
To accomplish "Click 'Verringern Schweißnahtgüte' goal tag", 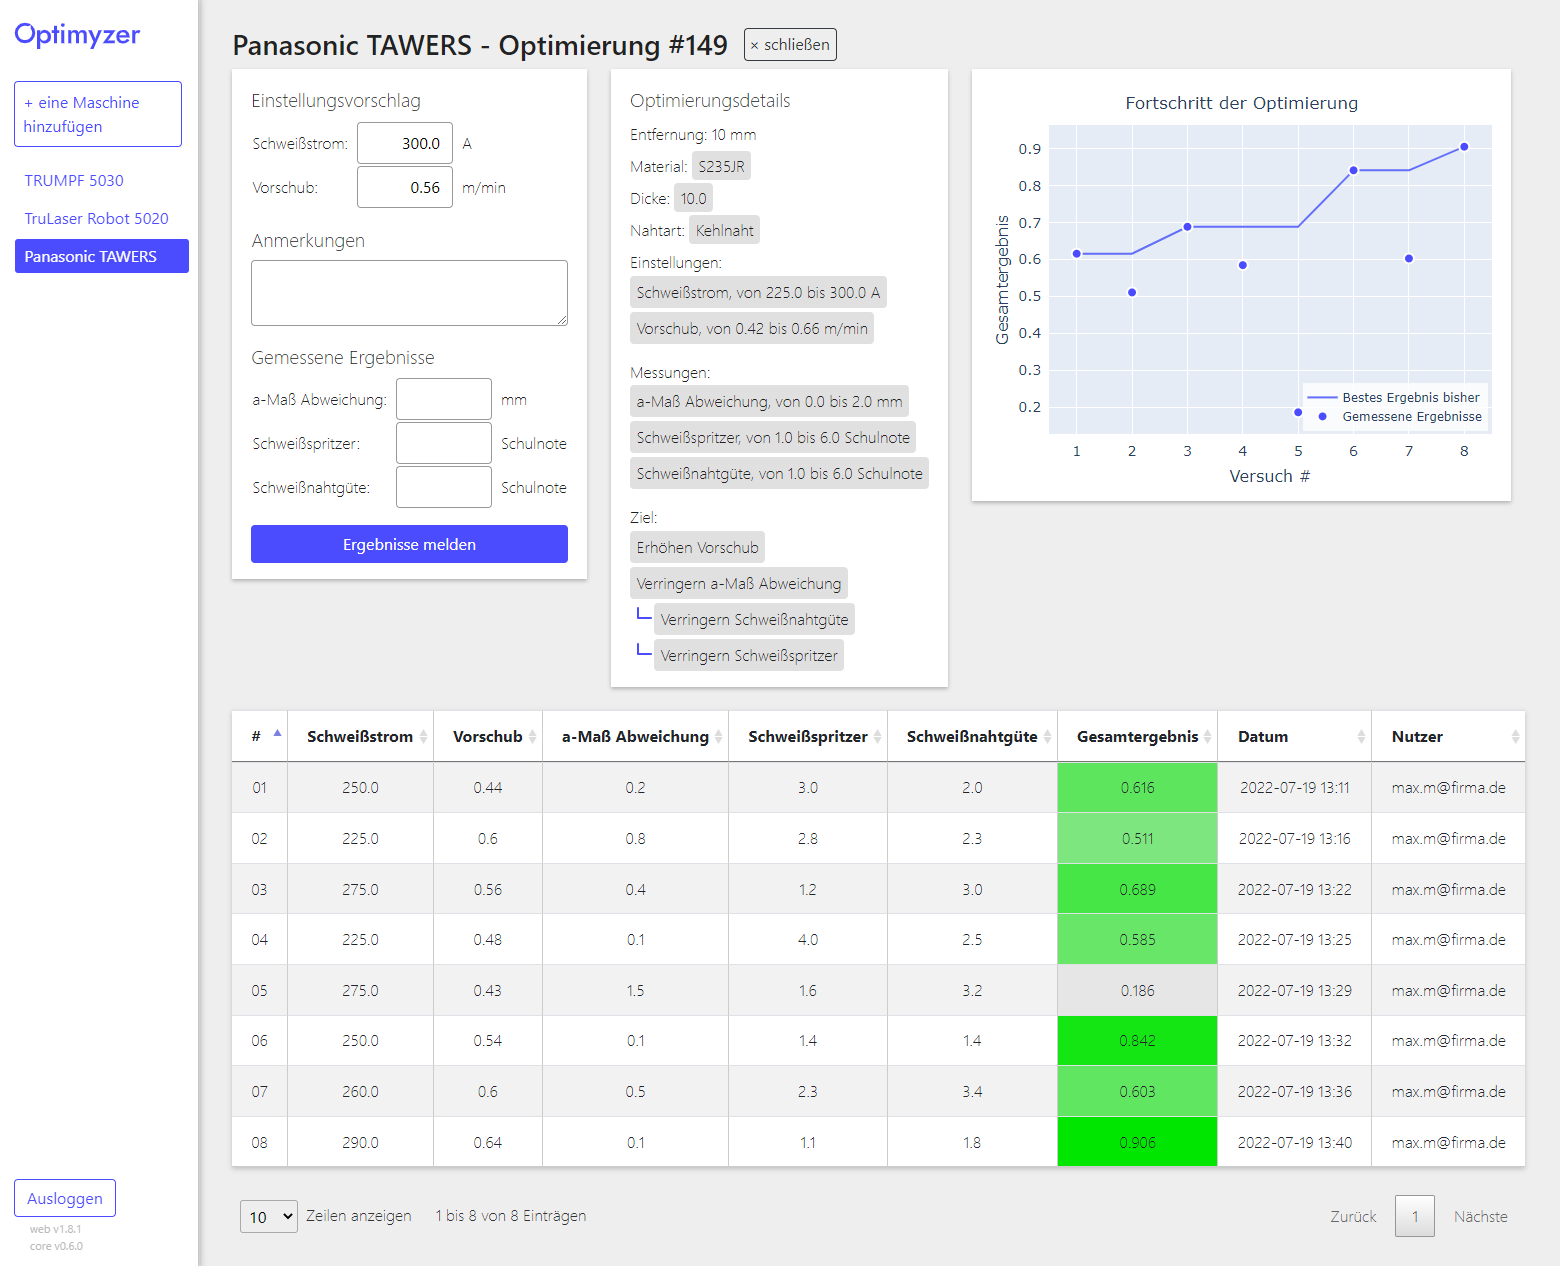I will coord(754,619).
